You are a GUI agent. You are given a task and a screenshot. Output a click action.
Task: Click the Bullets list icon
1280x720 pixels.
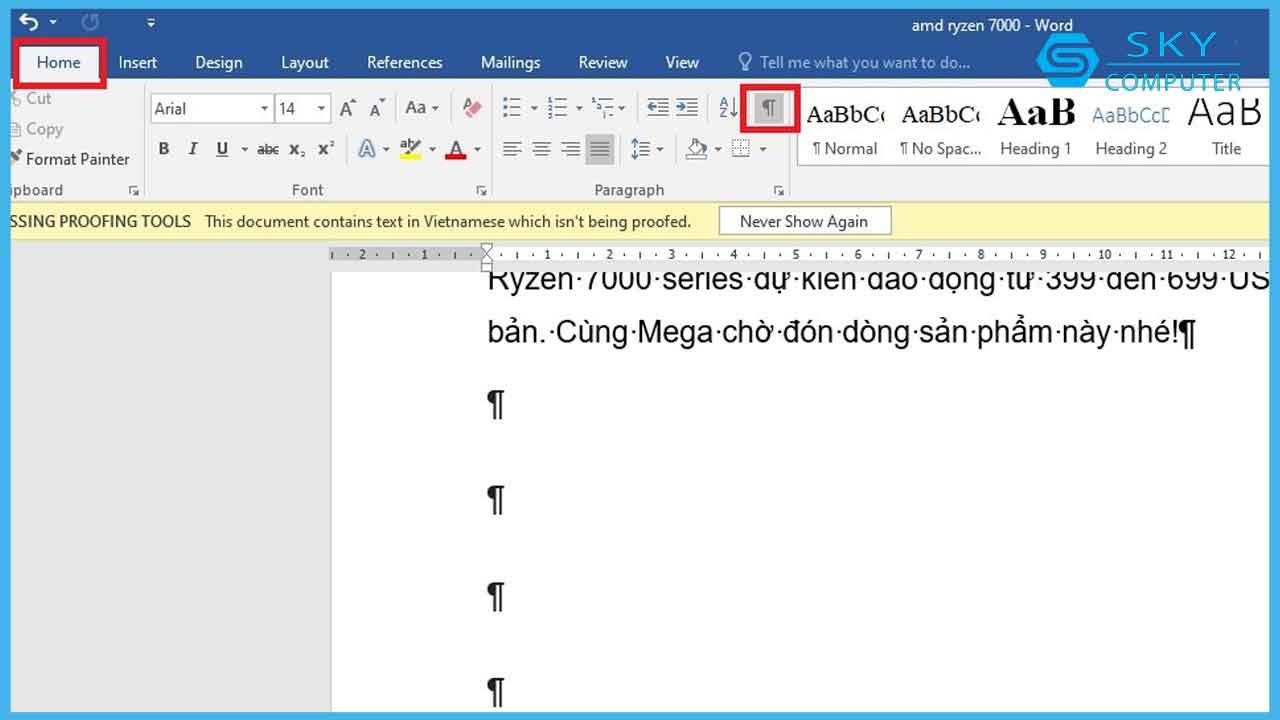coord(512,108)
